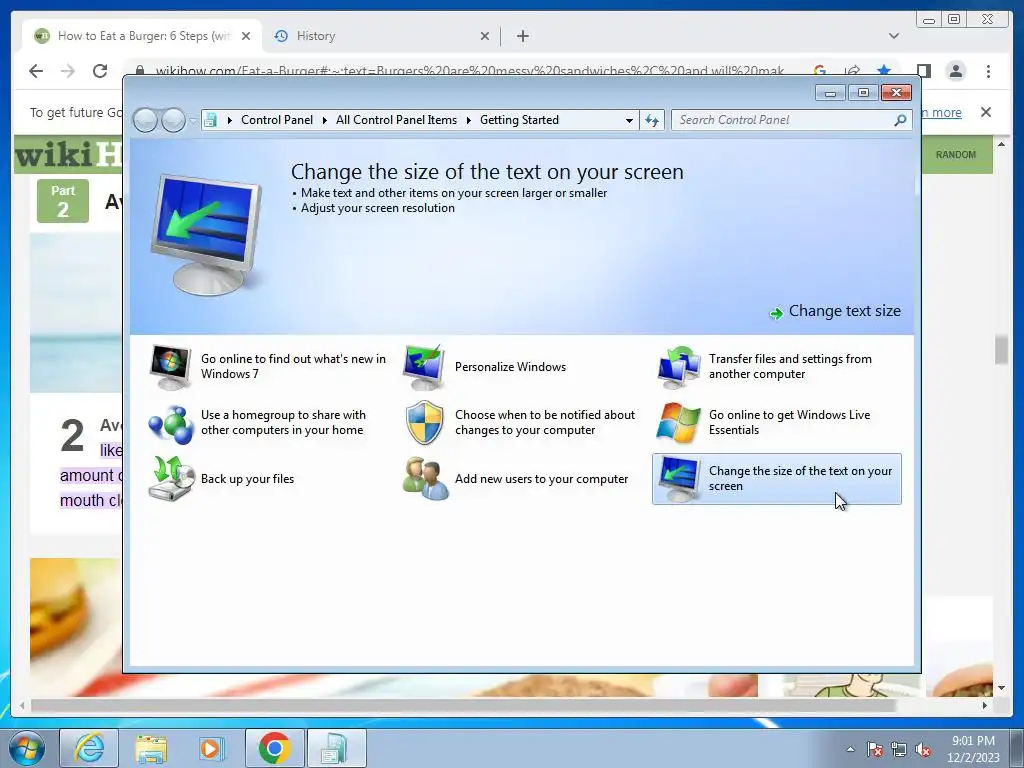The width and height of the screenshot is (1024, 768).
Task: Click the network icon in system tray
Action: coord(899,749)
